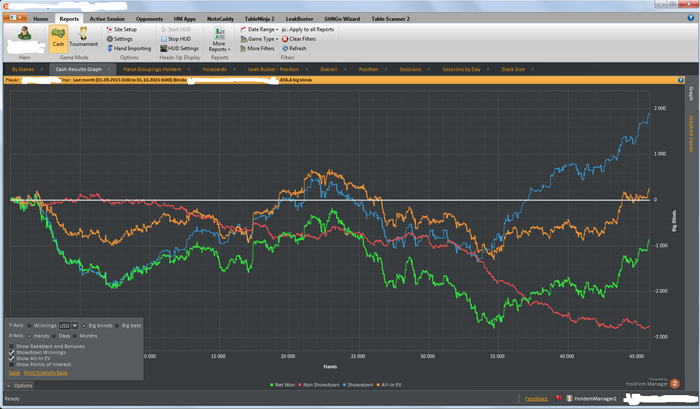The width and height of the screenshot is (700, 409).
Task: Open the Game Type filter dropdown
Action: pyautogui.click(x=259, y=39)
